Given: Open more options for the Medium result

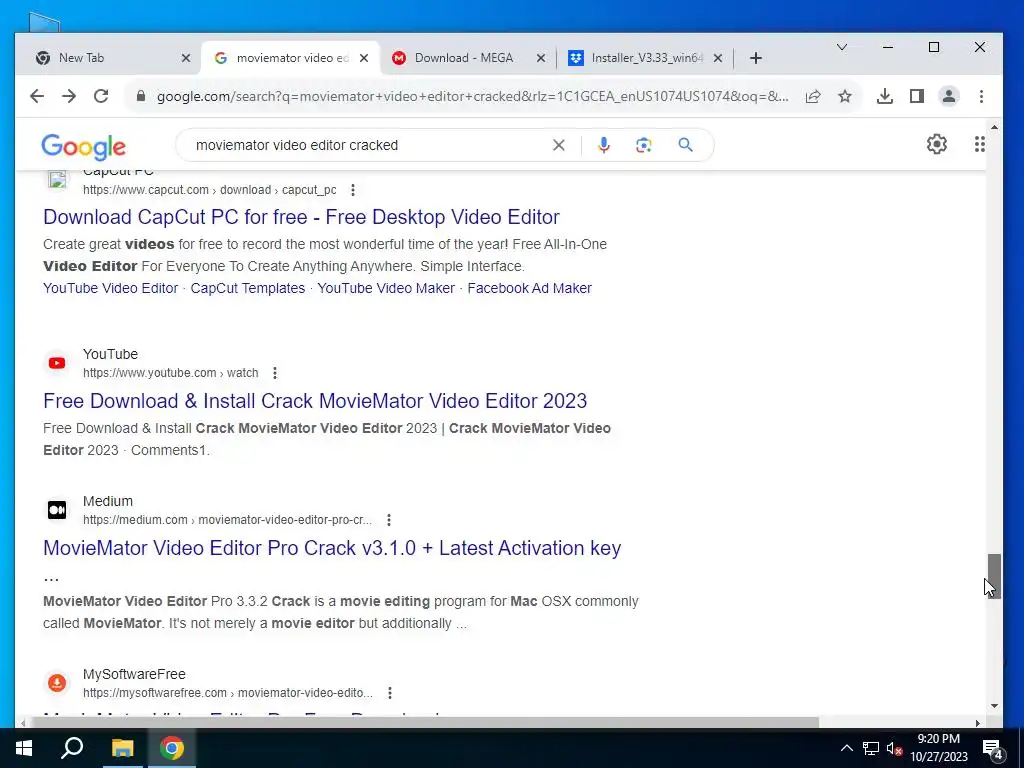Looking at the screenshot, I should point(389,520).
